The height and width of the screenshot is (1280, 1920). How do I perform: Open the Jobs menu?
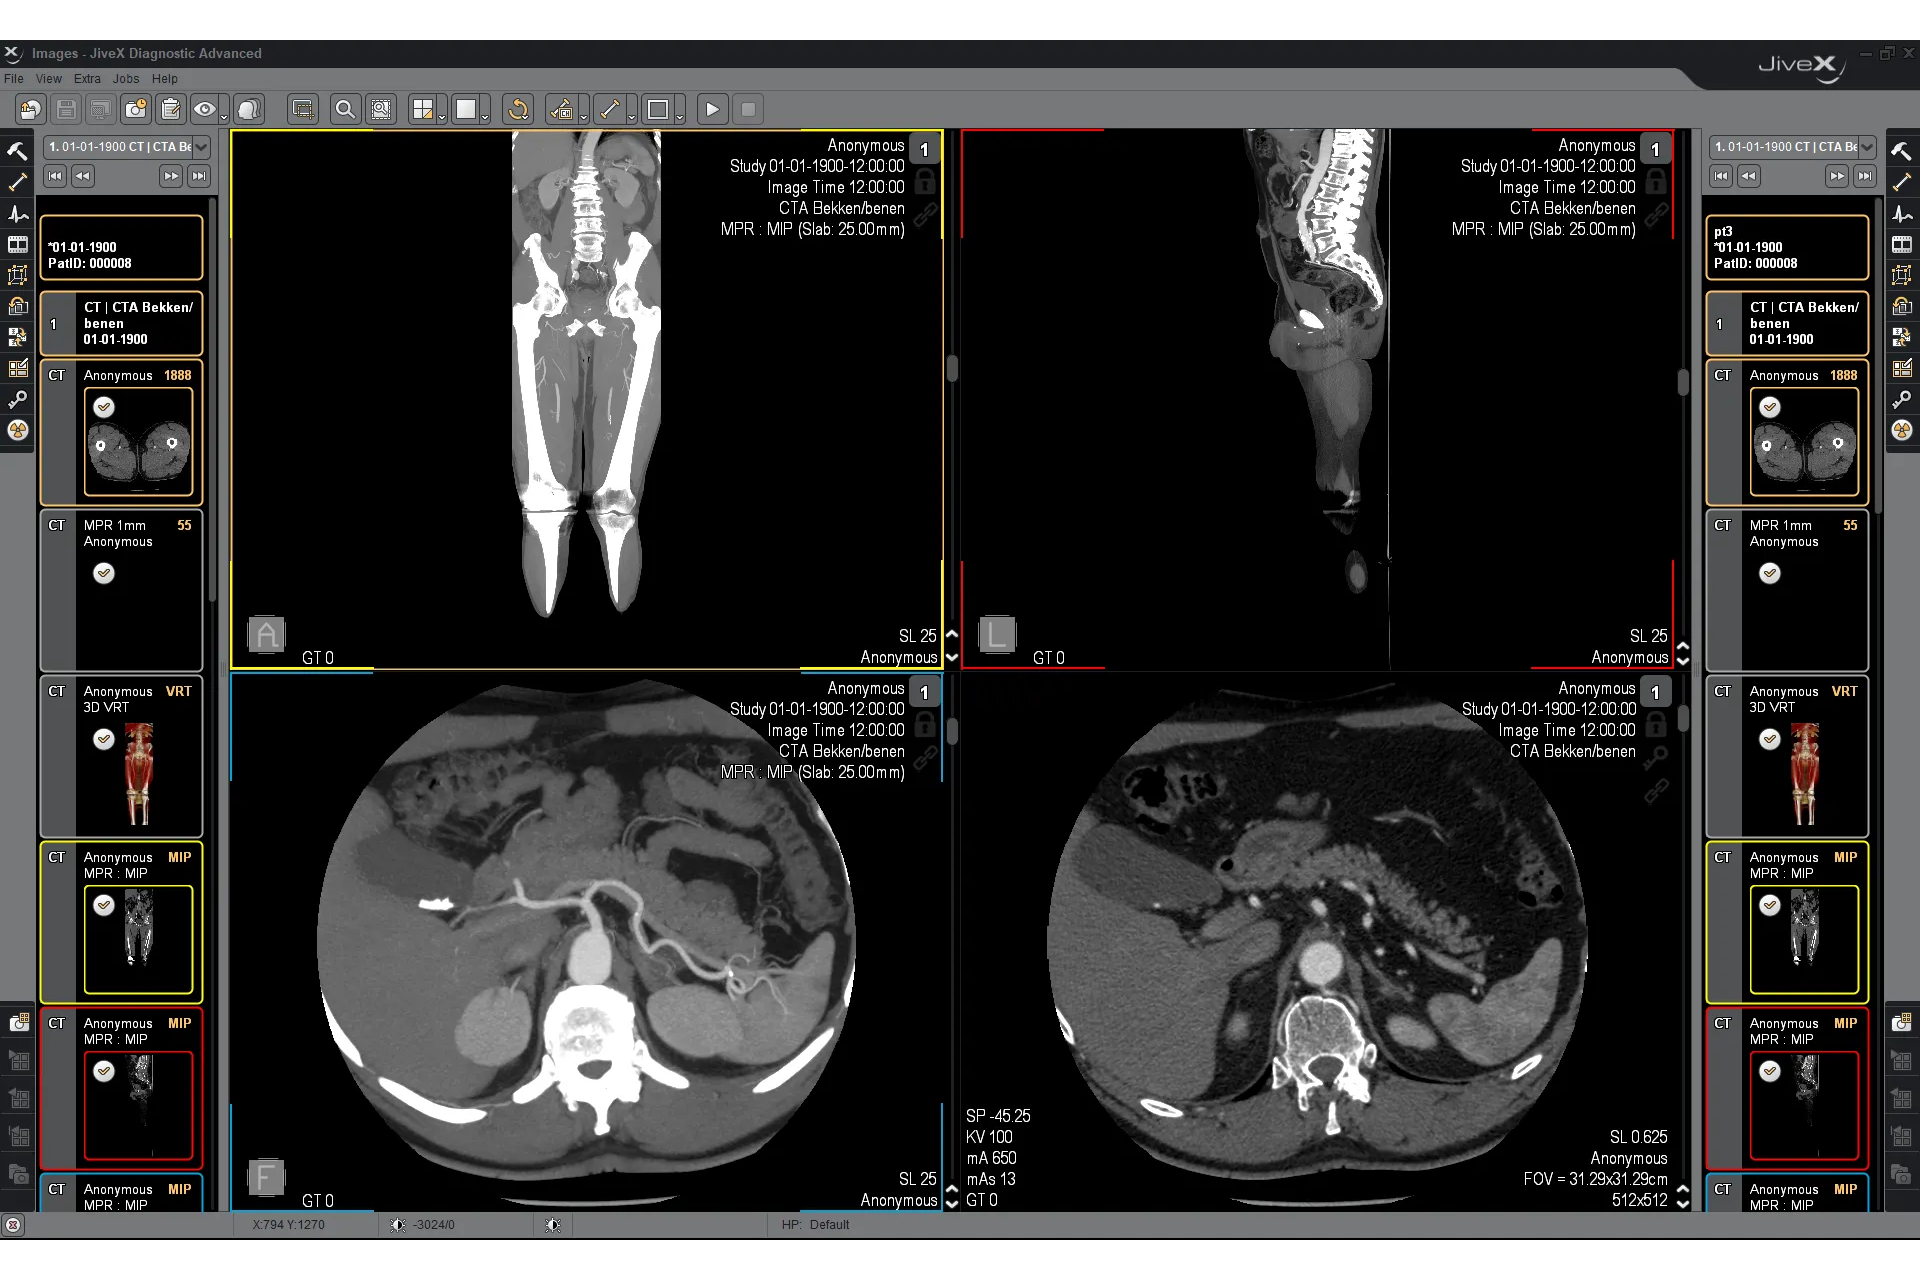[126, 79]
